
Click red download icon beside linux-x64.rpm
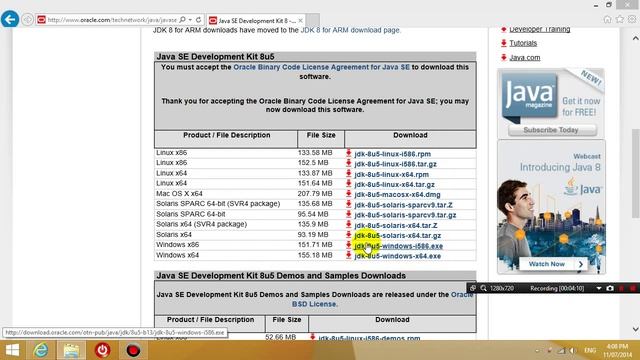[349, 173]
